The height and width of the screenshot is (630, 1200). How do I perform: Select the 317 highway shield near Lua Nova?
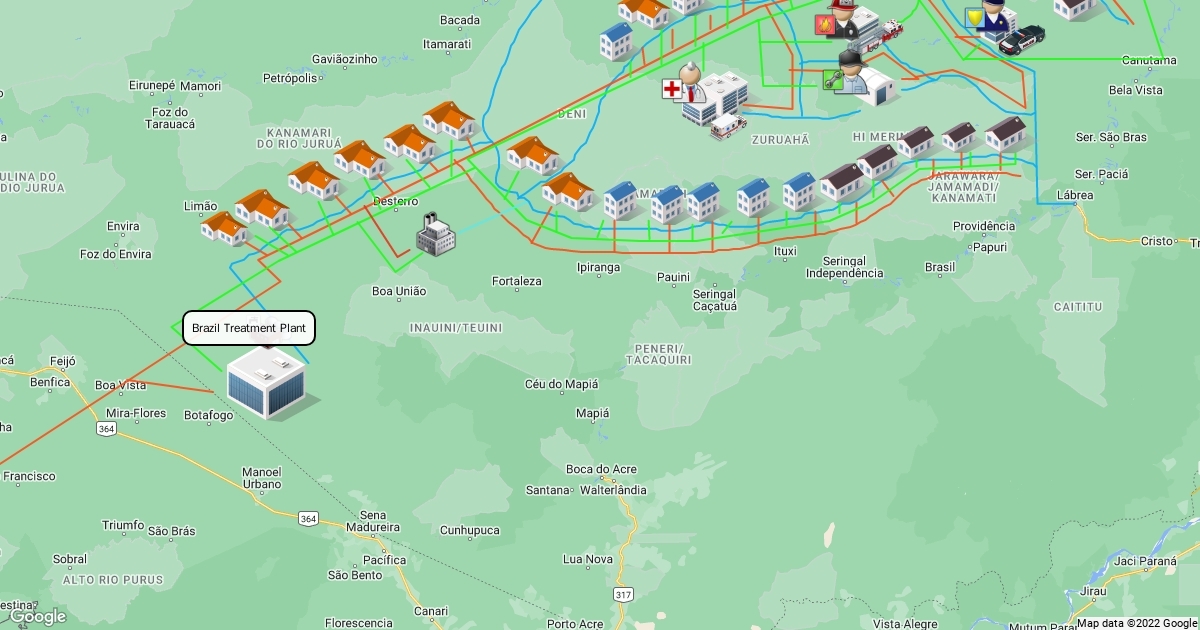pyautogui.click(x=623, y=594)
